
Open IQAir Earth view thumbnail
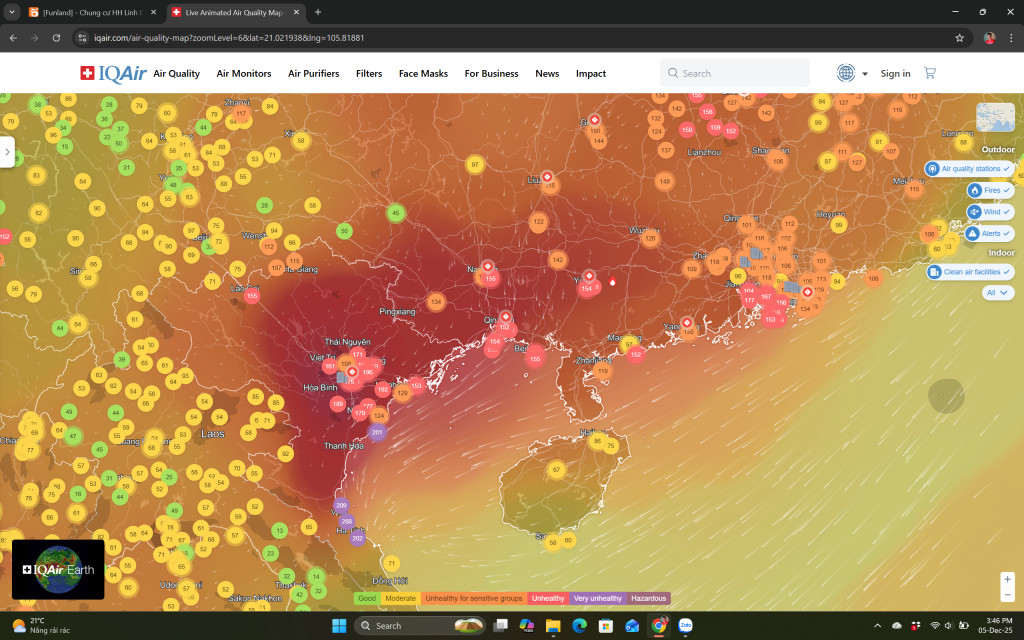(x=57, y=569)
